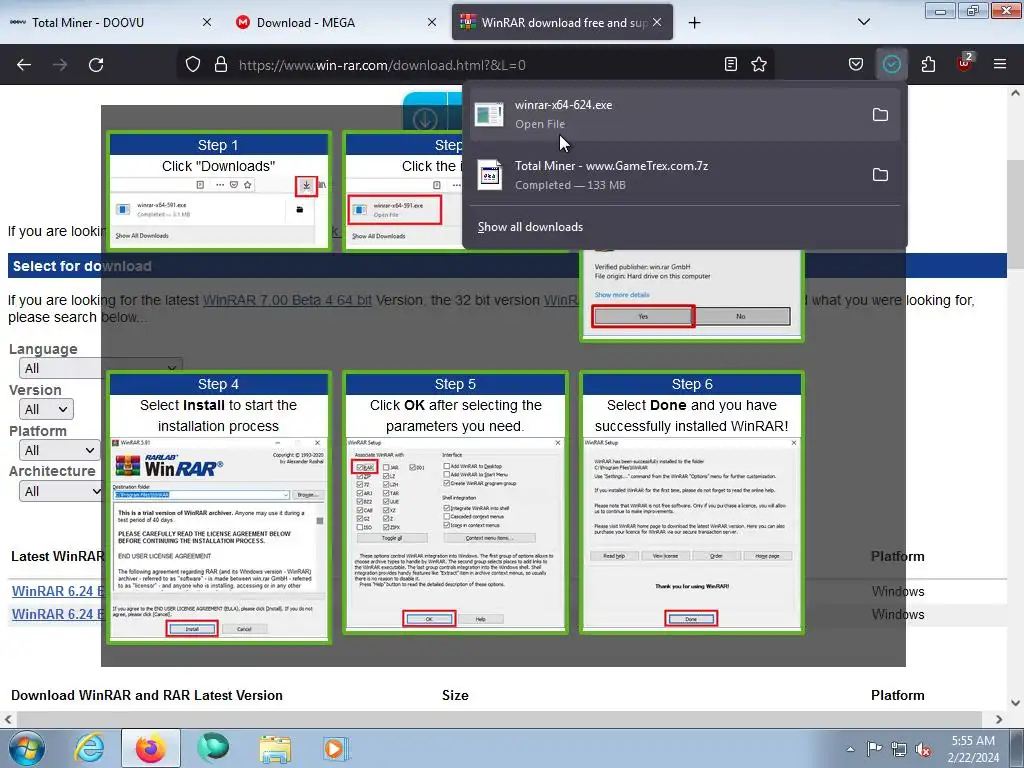Screen dimensions: 1024x768
Task: Click the Step 5 OK instruction image
Action: point(456,503)
